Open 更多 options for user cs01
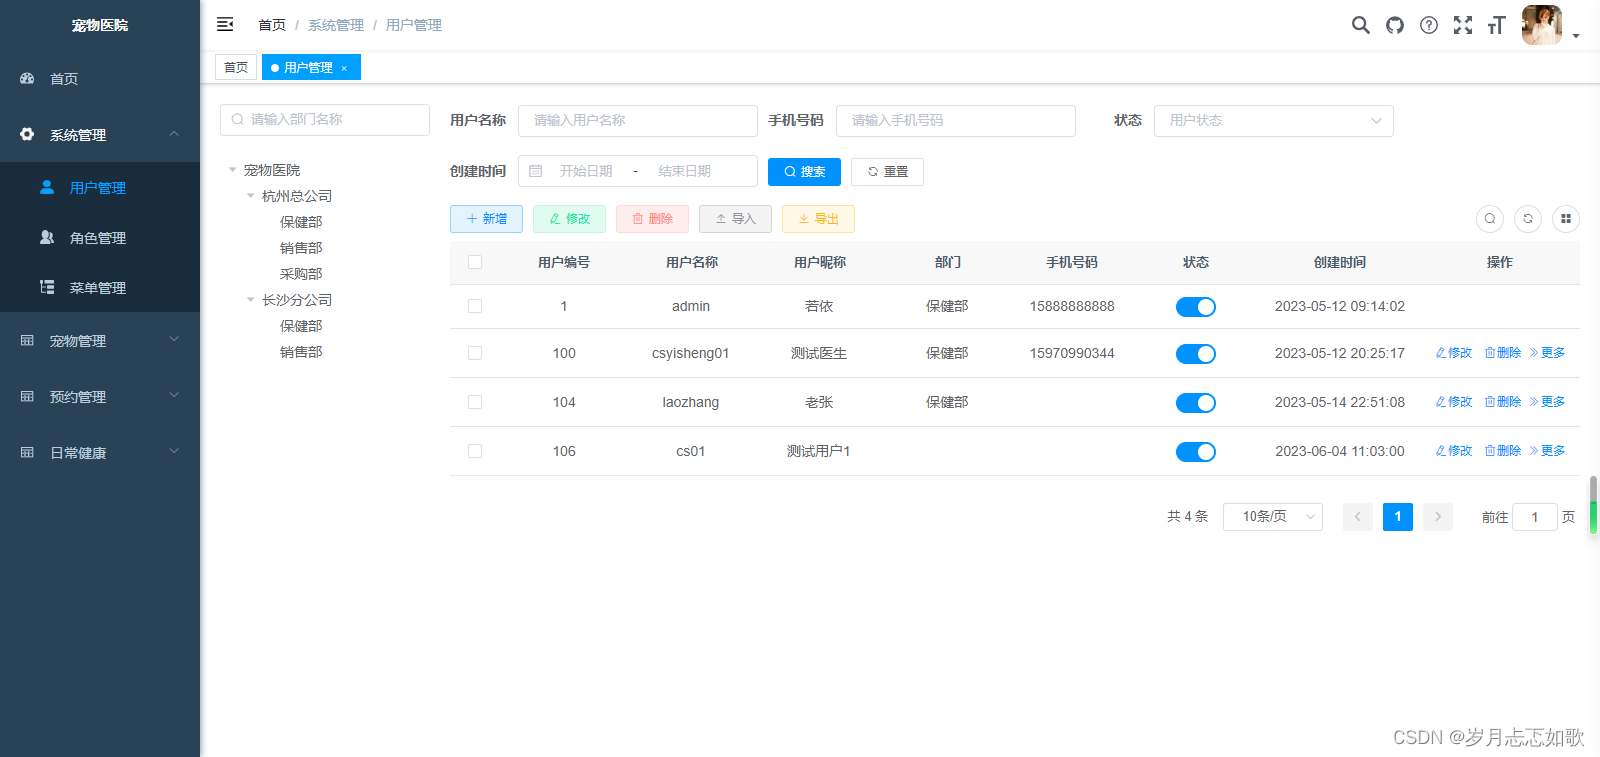 pos(1547,451)
